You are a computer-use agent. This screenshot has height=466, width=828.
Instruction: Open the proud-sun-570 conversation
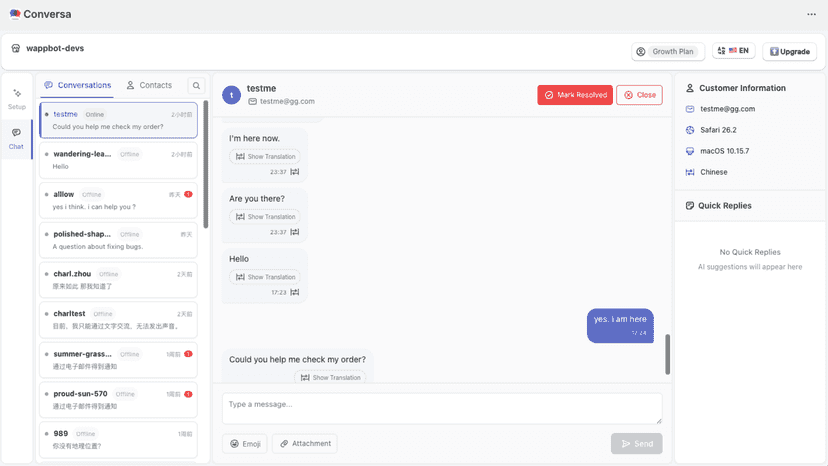click(x=118, y=400)
